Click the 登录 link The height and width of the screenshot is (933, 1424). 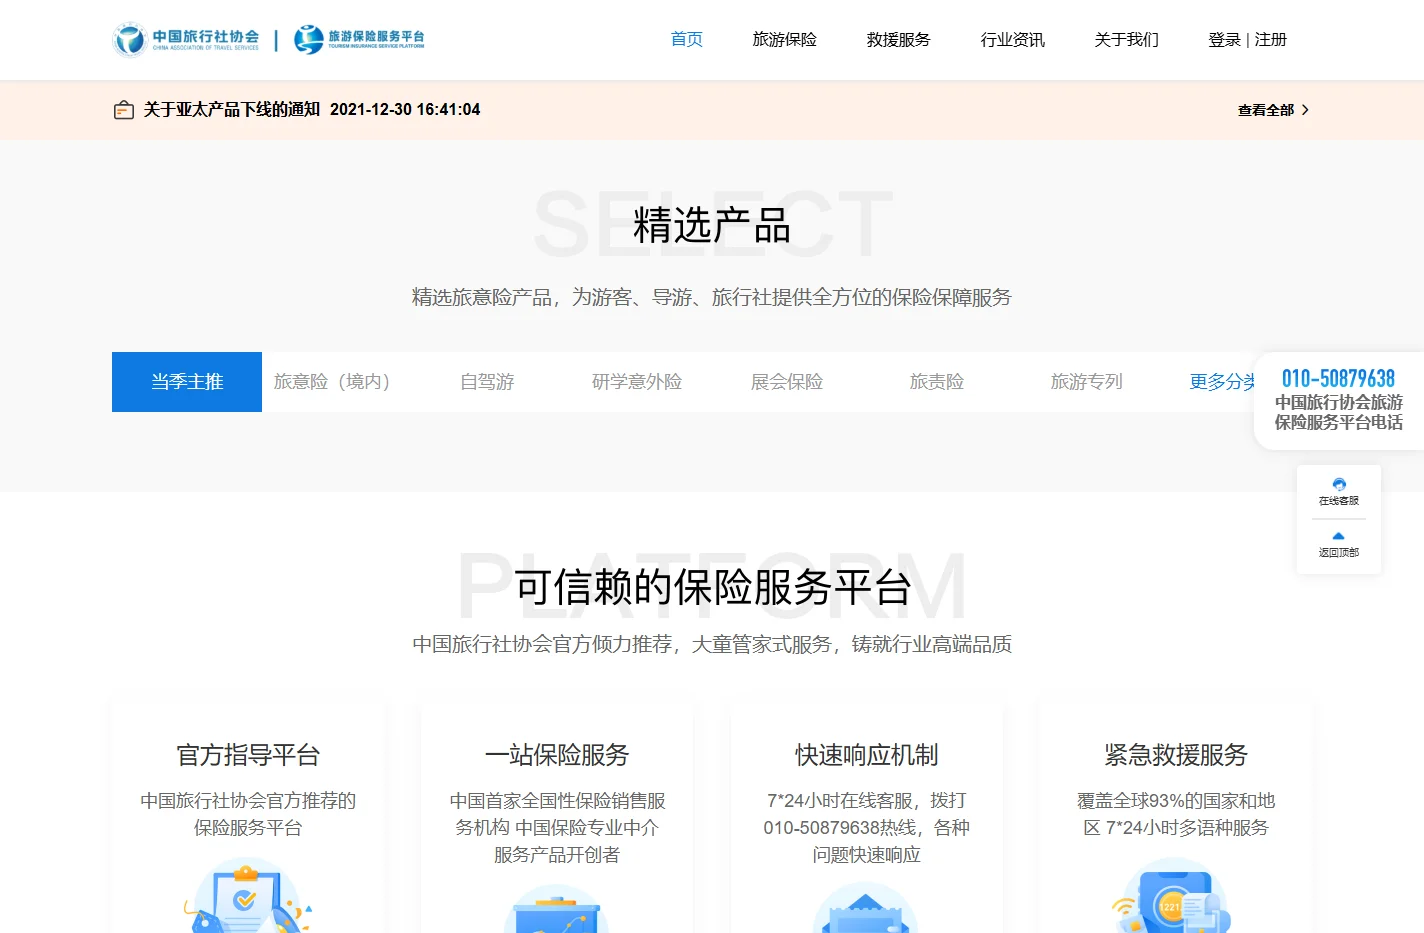[x=1224, y=40]
